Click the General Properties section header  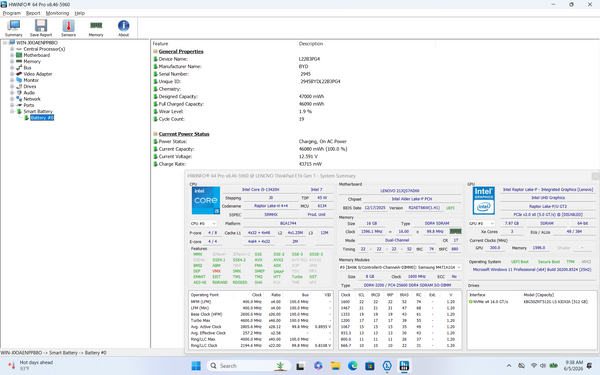tap(181, 51)
